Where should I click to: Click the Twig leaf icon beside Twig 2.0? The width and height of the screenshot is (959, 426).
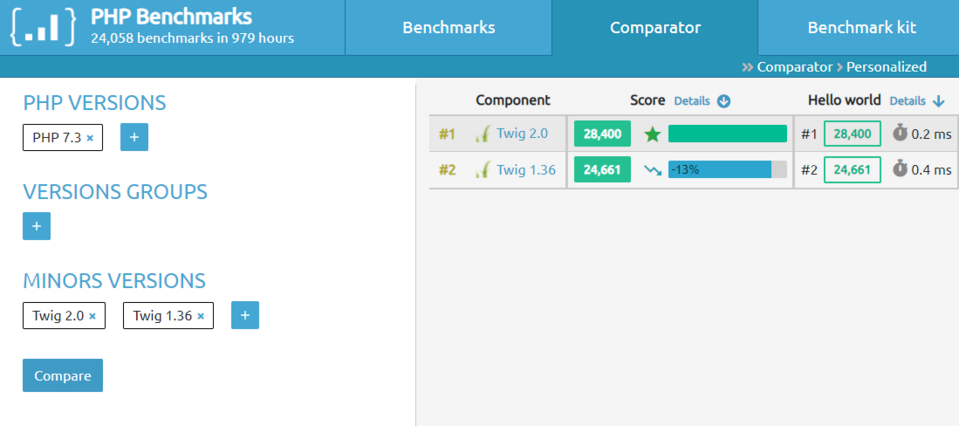click(483, 134)
